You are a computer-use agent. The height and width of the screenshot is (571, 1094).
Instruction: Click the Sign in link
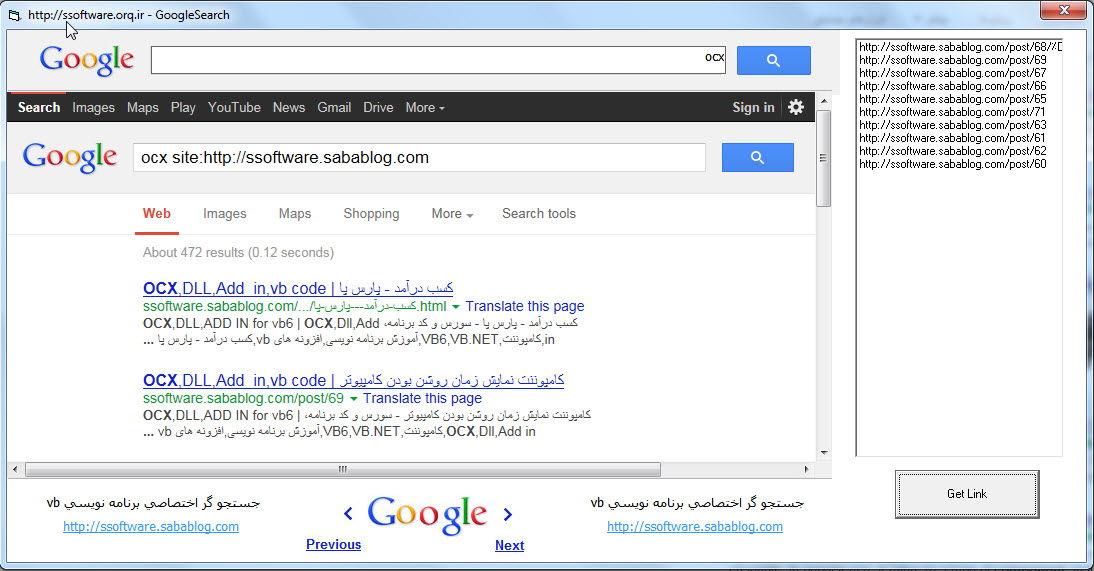pyautogui.click(x=753, y=108)
